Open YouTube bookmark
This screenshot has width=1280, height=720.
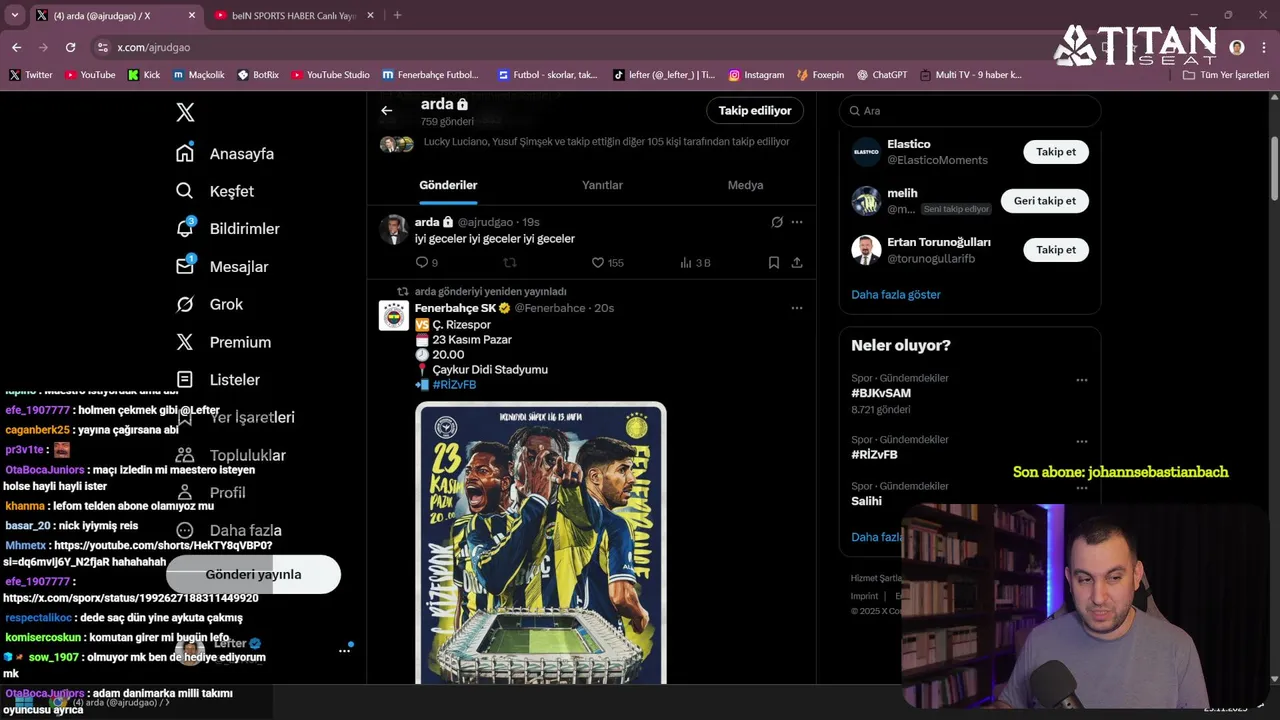pyautogui.click(x=90, y=75)
